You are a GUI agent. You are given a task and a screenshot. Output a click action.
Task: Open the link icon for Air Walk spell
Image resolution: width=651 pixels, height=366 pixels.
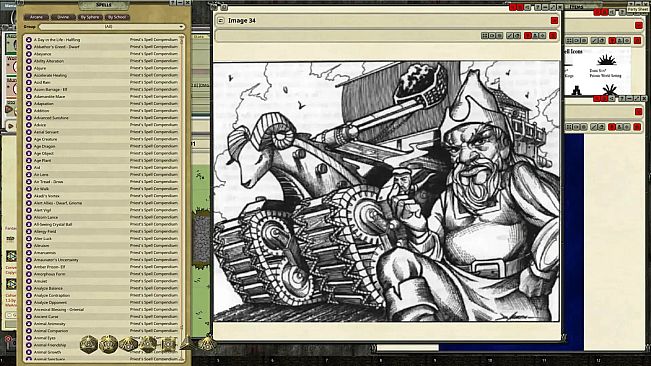29,189
